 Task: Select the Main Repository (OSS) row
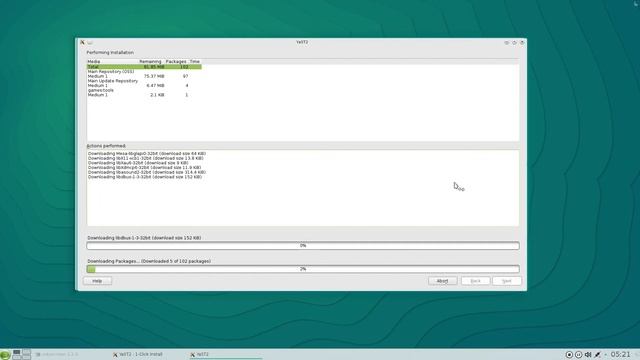click(x=144, y=71)
